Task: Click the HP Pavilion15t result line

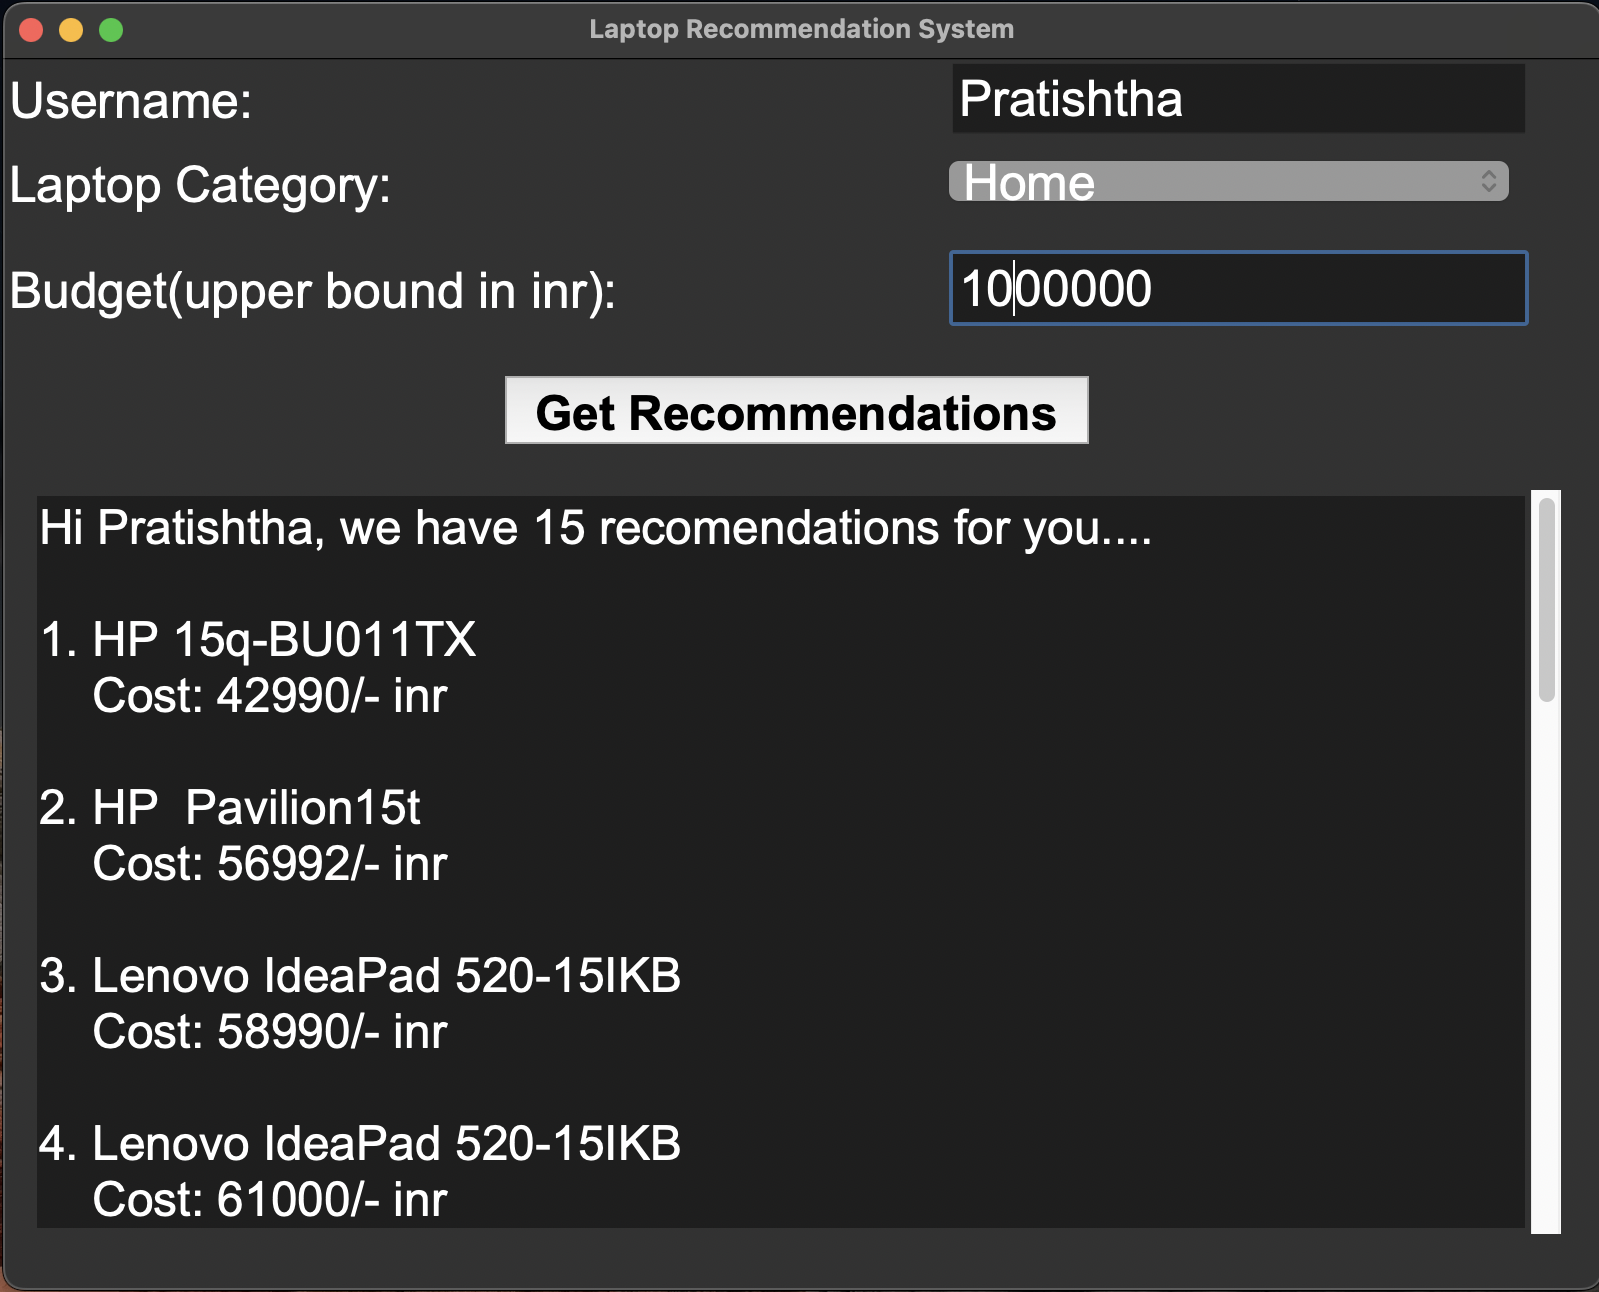Action: tap(230, 808)
